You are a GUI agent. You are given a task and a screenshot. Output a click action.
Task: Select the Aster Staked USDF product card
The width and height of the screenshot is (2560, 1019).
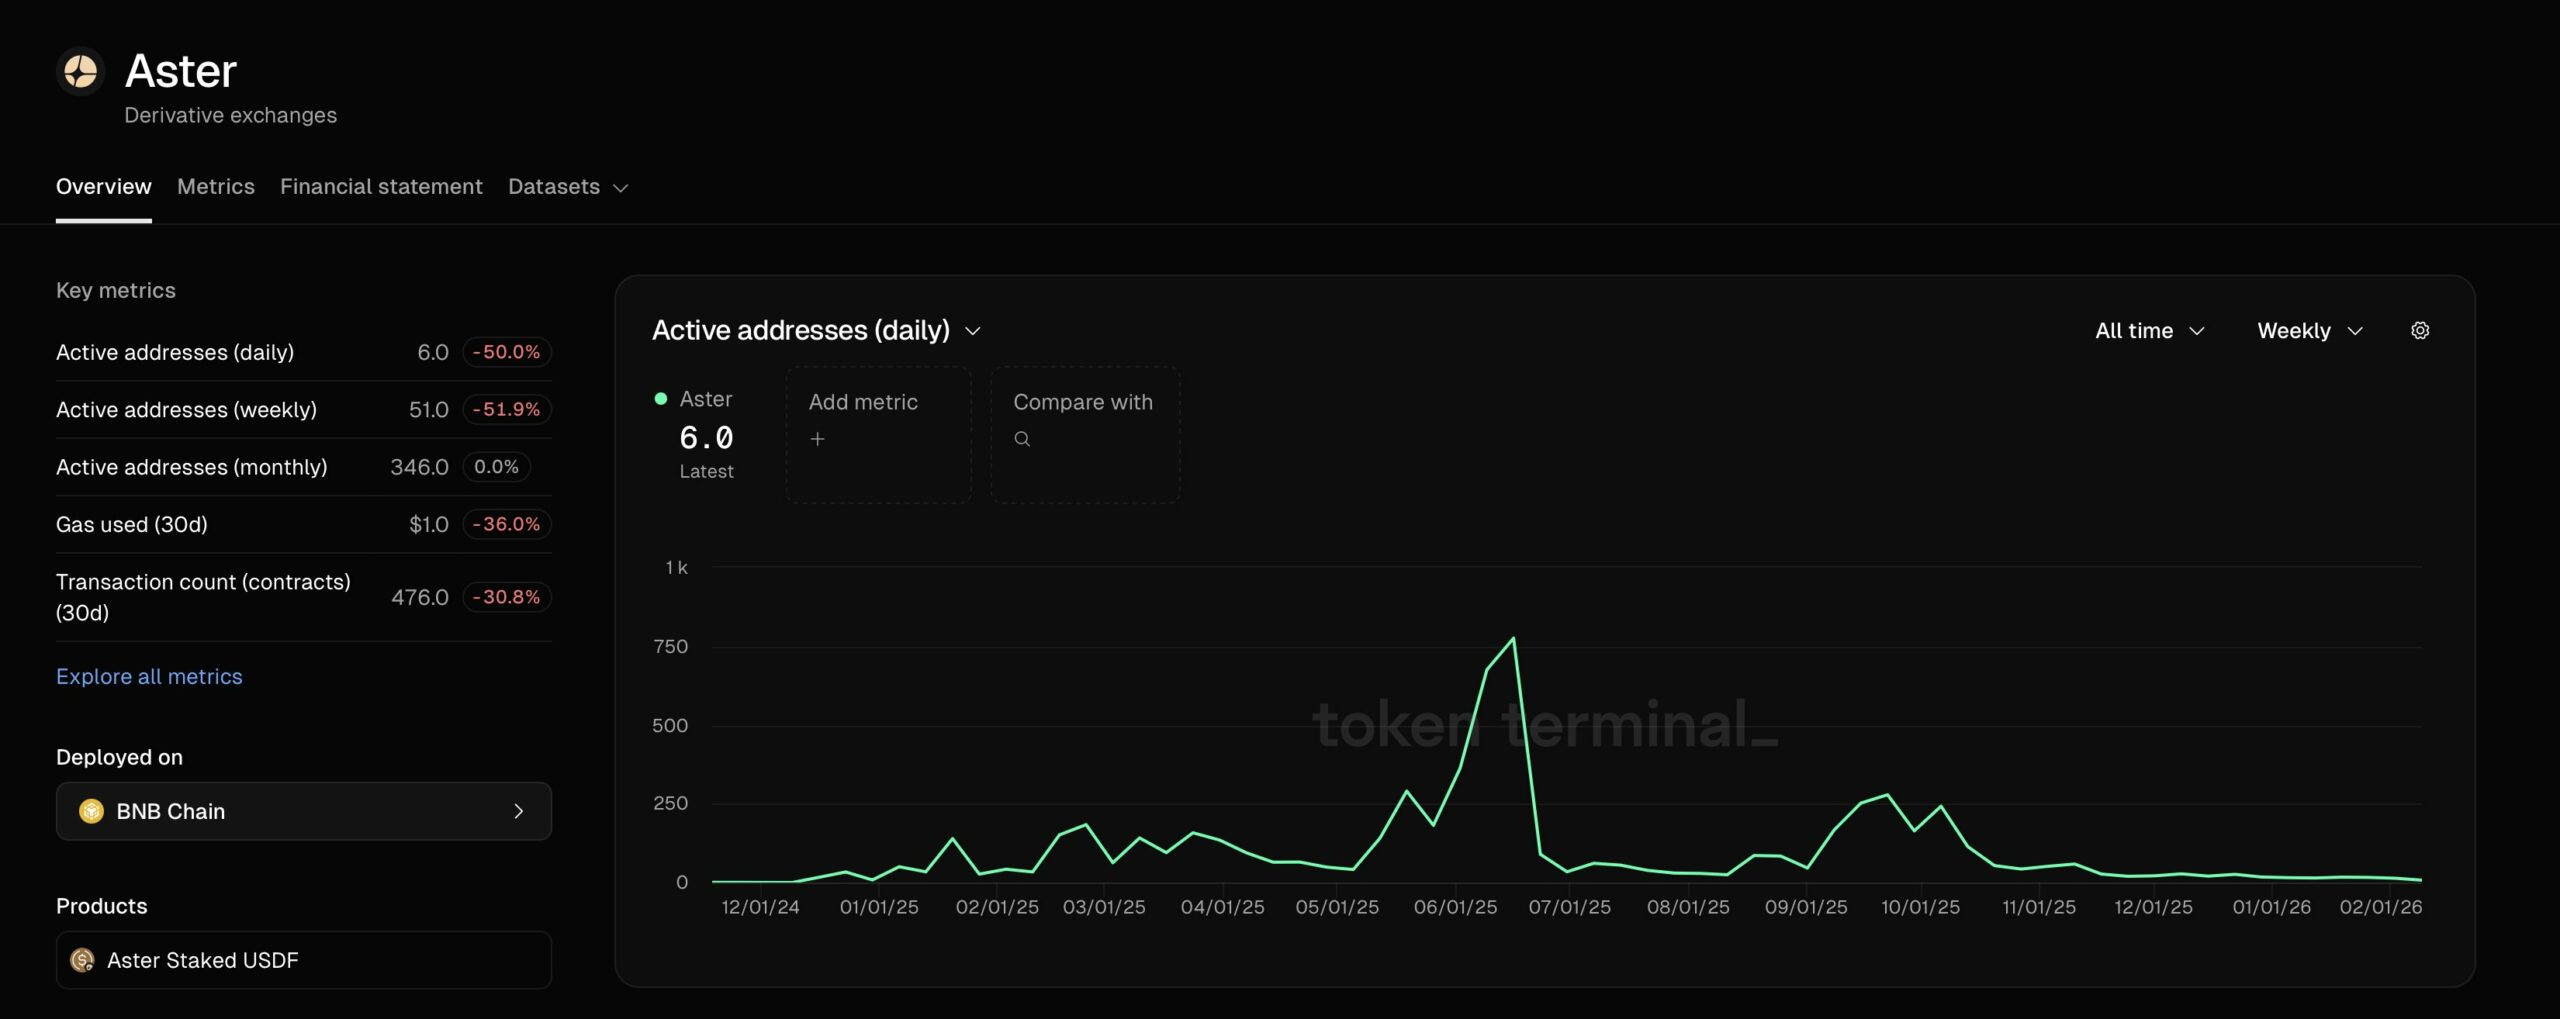pos(303,960)
